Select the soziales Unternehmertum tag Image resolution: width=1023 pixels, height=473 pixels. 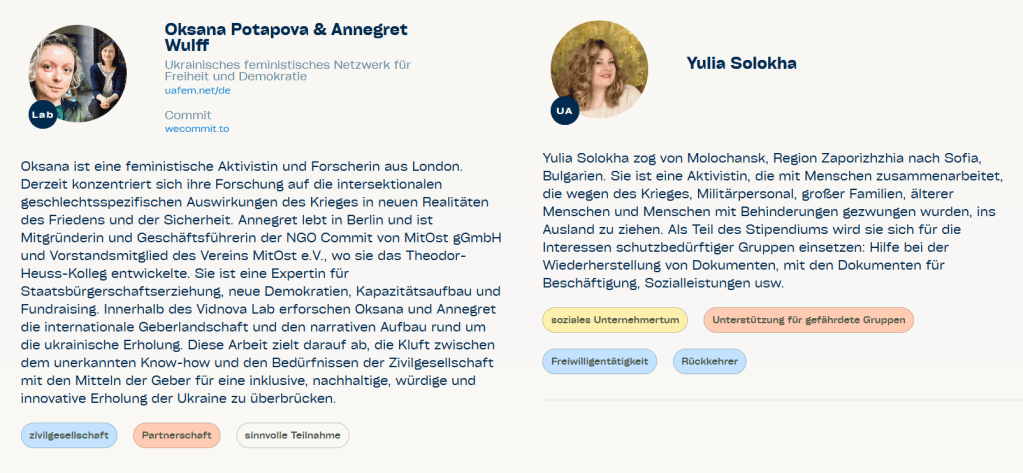[616, 320]
